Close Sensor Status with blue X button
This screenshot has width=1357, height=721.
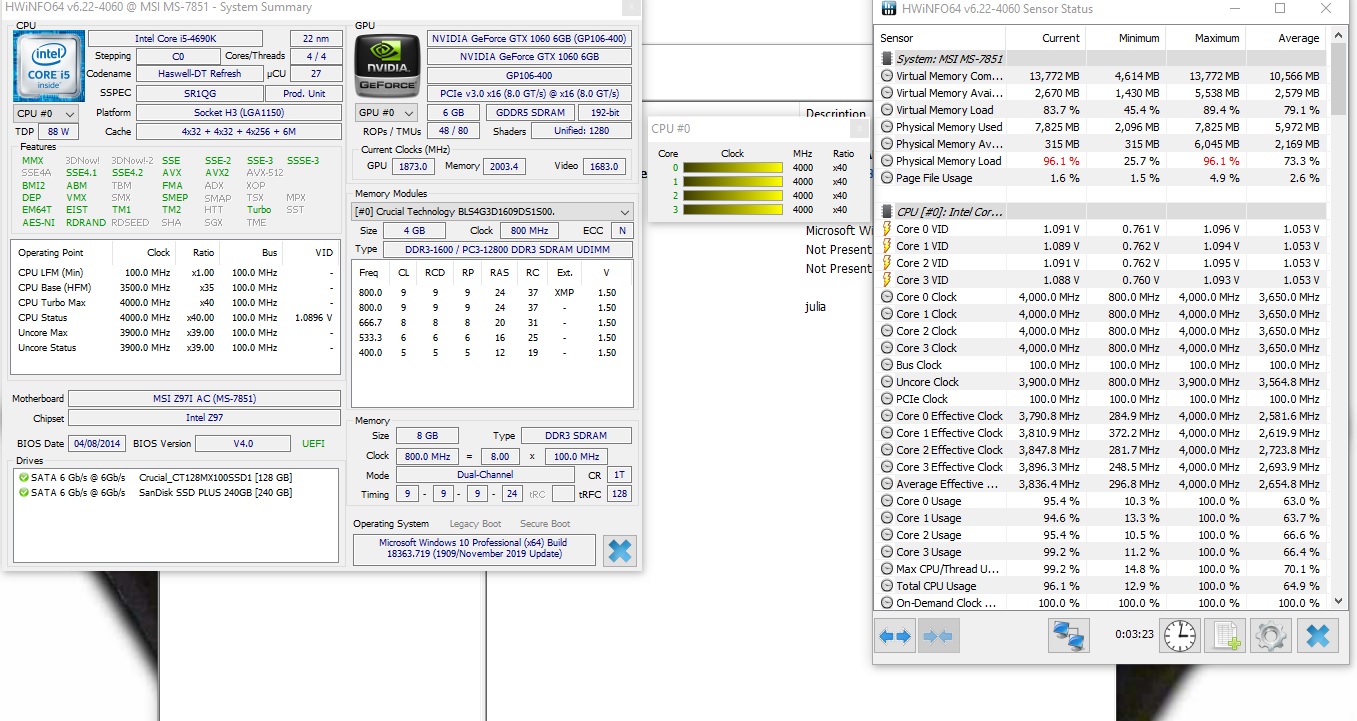coord(1317,635)
